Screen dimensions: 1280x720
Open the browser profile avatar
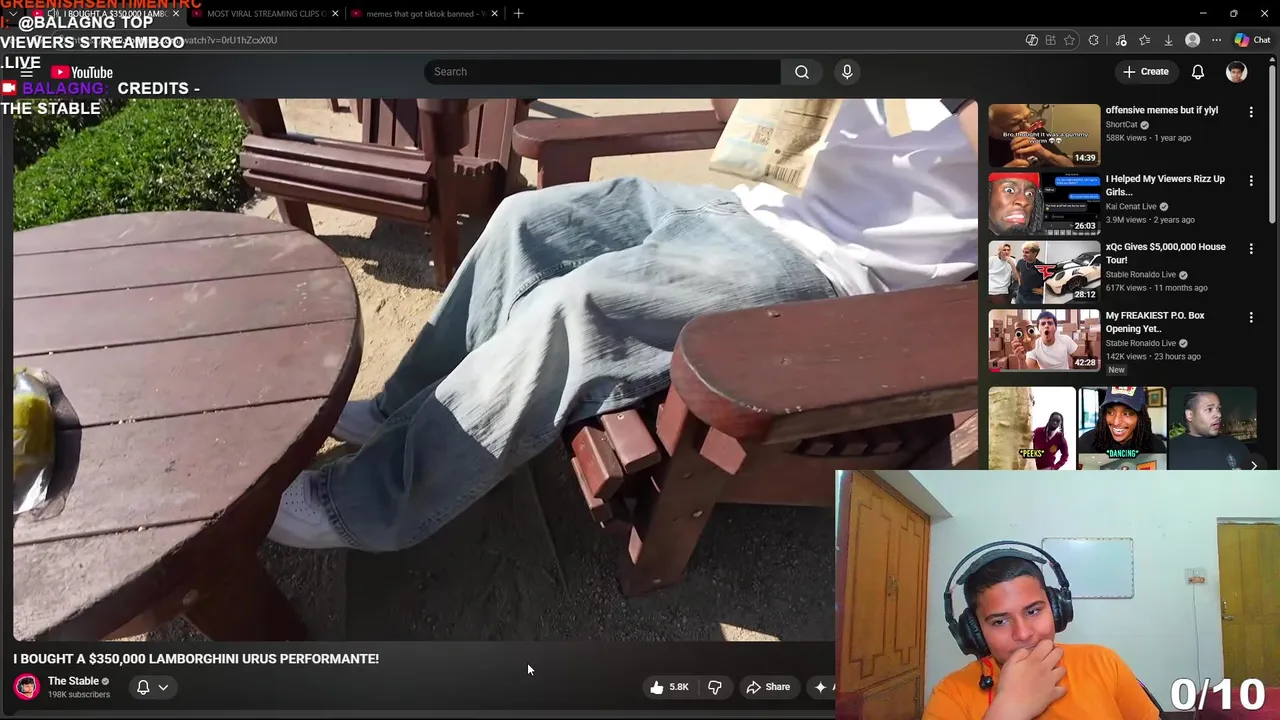click(x=1192, y=40)
